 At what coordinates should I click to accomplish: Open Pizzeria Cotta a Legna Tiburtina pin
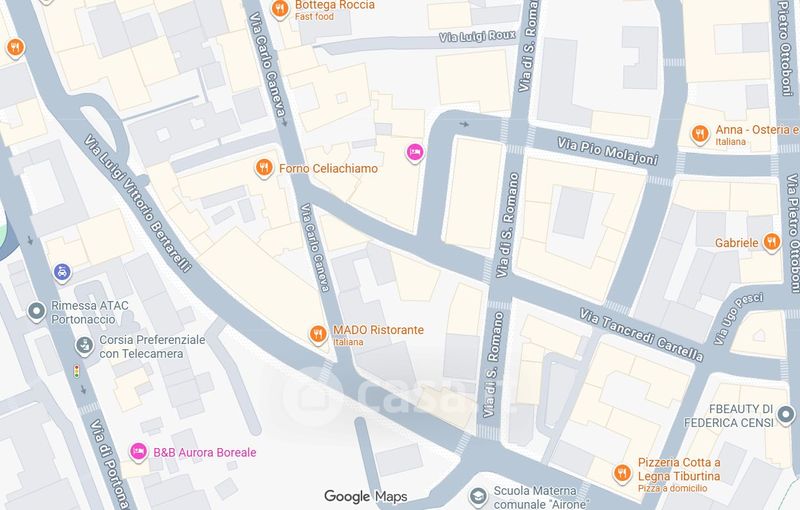621,474
